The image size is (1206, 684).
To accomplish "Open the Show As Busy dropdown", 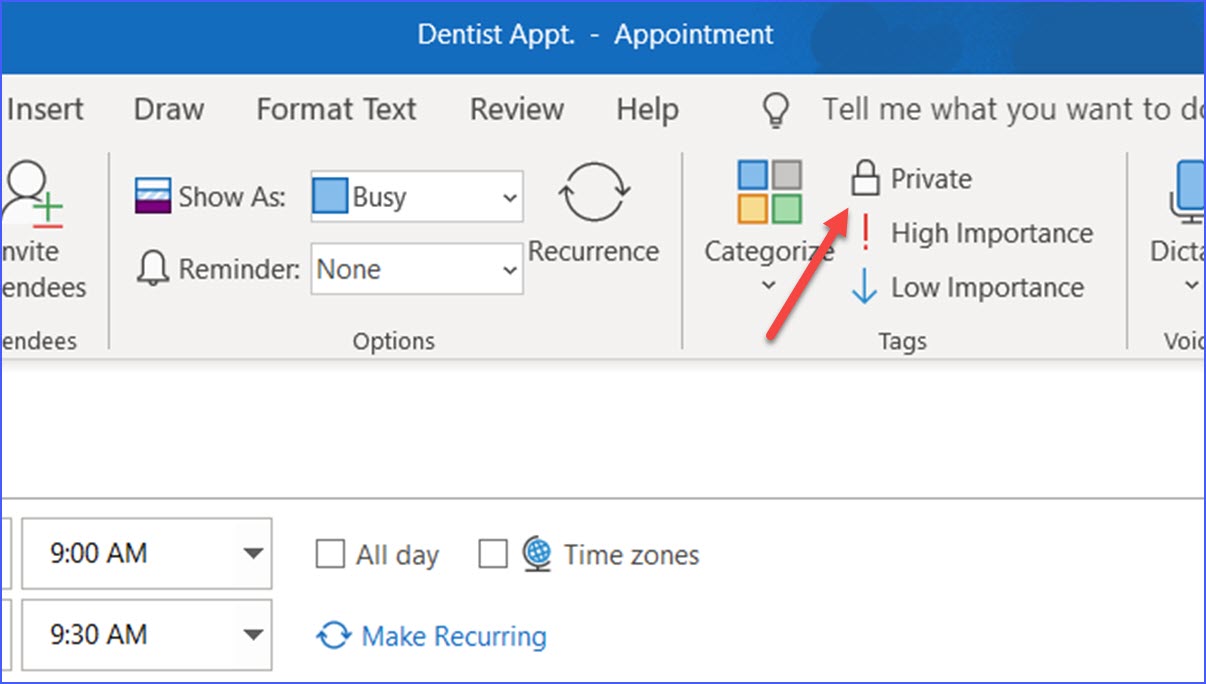I will click(x=509, y=198).
